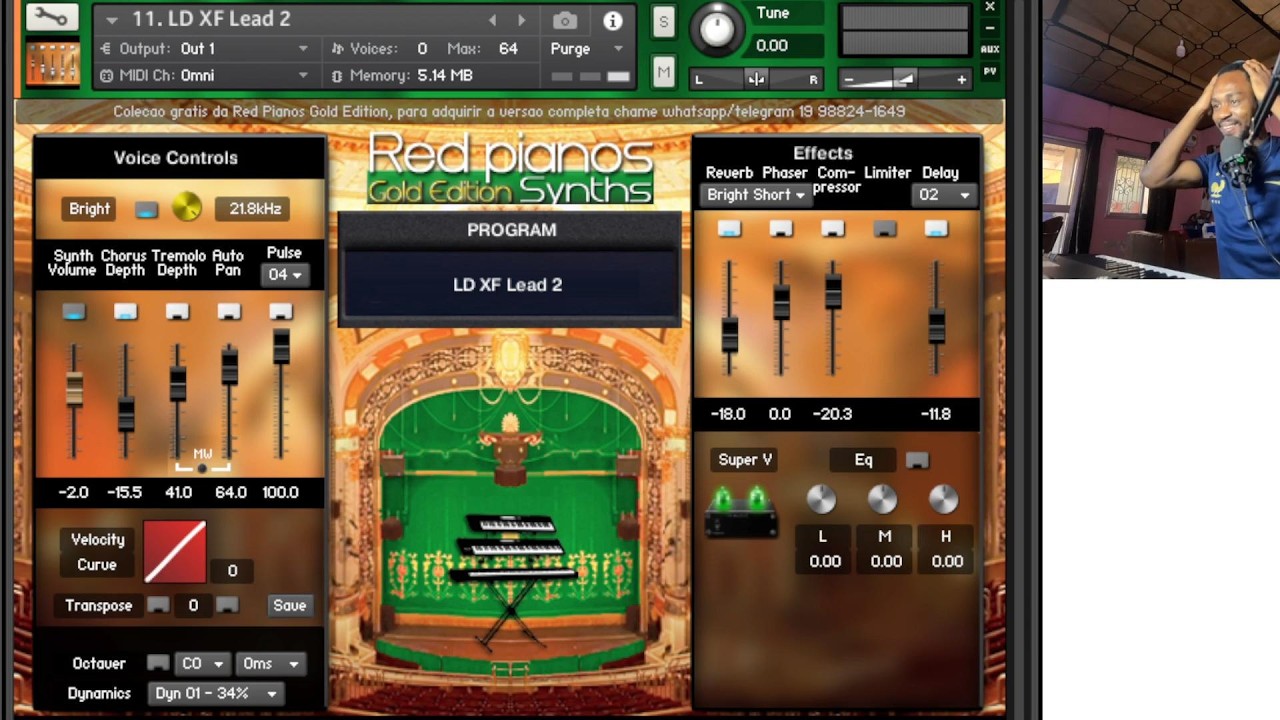Turn the M mid EQ knob
1280x720 pixels.
click(x=882, y=499)
